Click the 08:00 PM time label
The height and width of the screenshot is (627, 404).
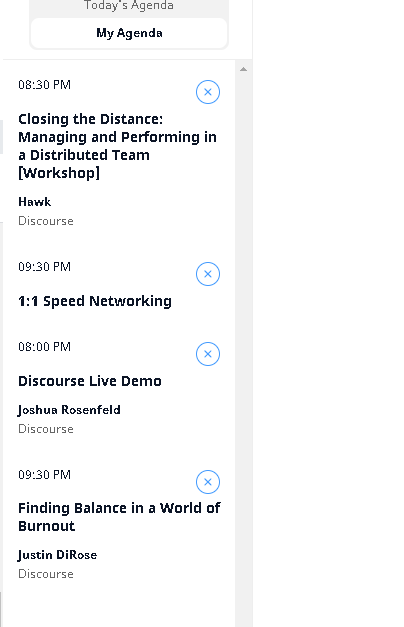pos(44,347)
